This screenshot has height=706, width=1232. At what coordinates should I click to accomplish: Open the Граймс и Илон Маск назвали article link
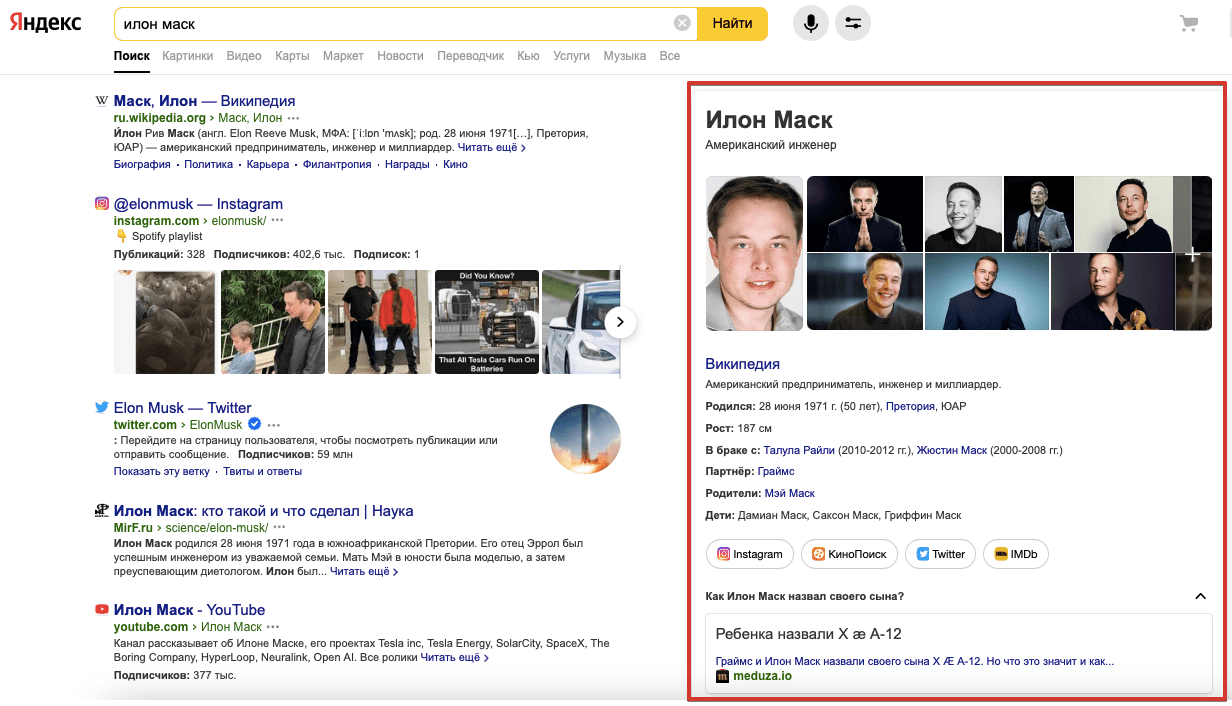915,661
